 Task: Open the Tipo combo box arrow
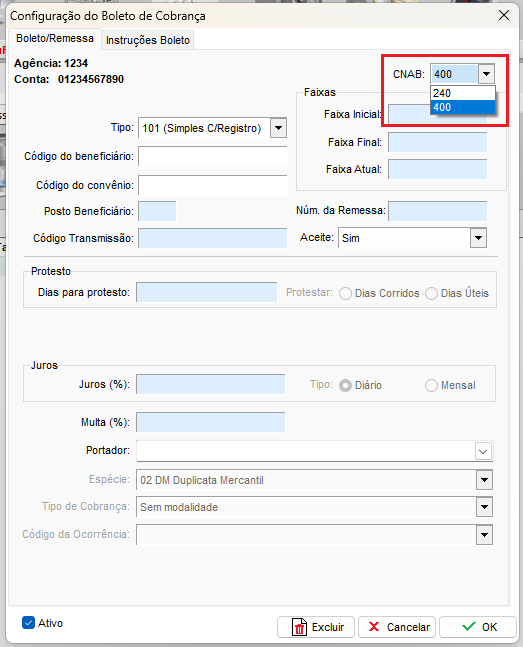[278, 128]
